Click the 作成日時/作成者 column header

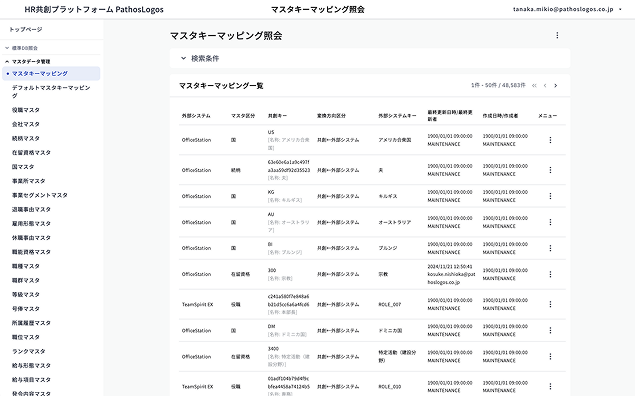[x=500, y=116]
